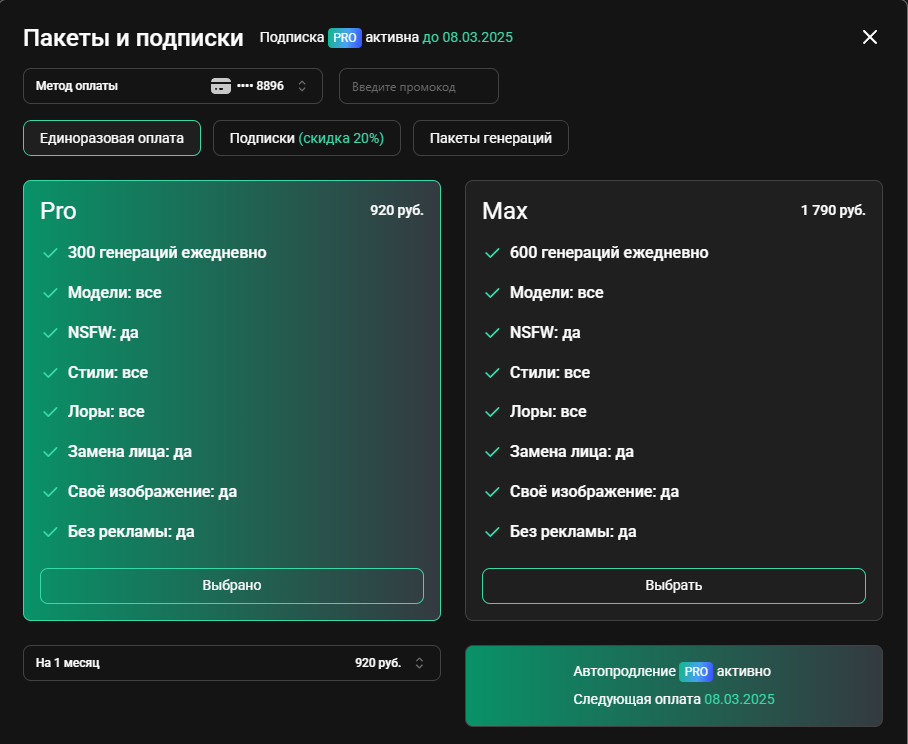Open the Подписки (скидка 20%) tab

pos(307,138)
